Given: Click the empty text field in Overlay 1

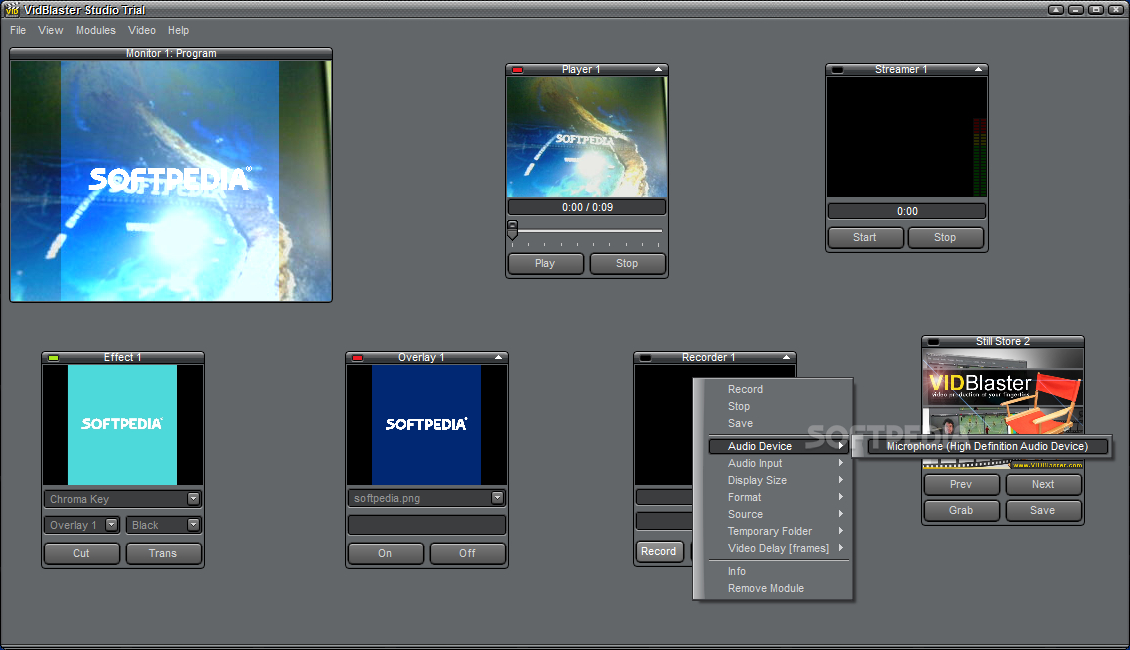Looking at the screenshot, I should [x=427, y=525].
